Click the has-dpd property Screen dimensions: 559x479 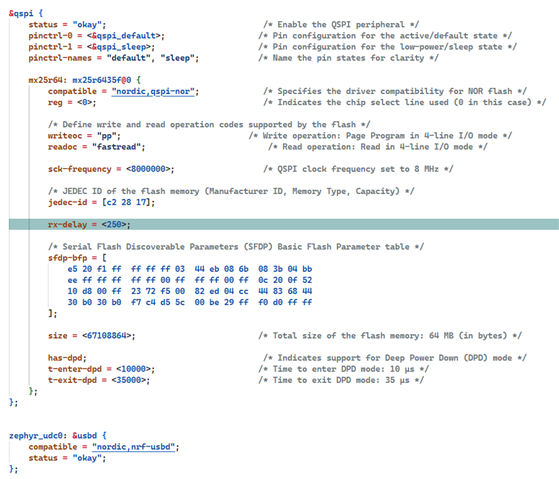point(67,358)
